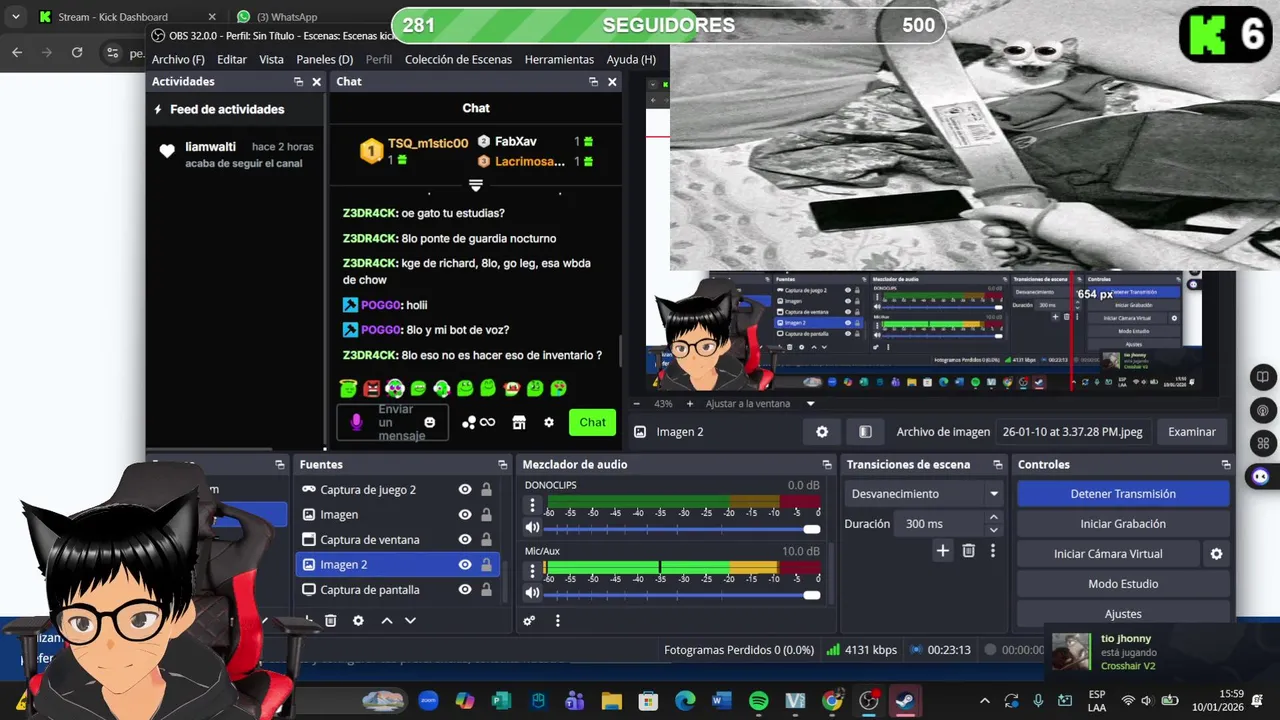Increase transition Duración with up stepper
Viewport: 1280px width, 720px height.
pyautogui.click(x=993, y=518)
